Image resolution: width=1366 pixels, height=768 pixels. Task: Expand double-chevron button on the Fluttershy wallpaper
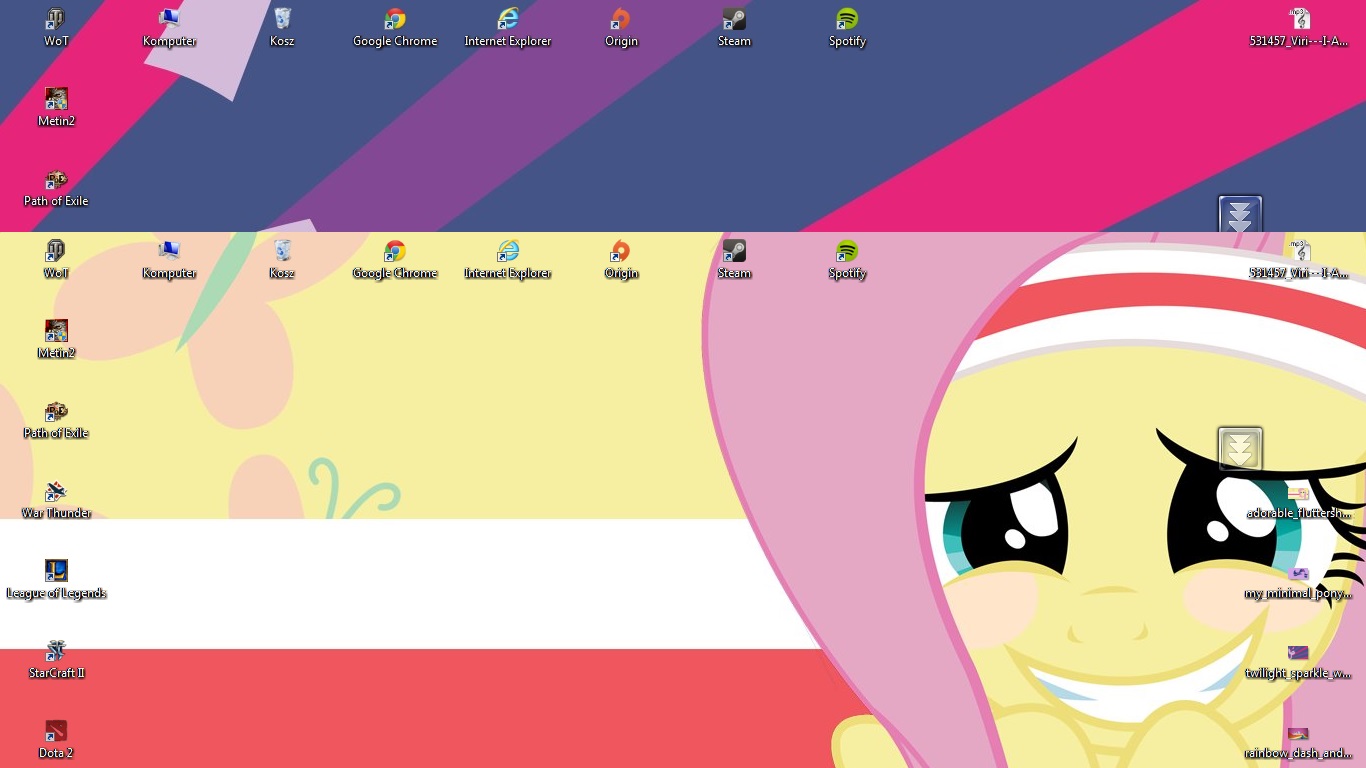point(1240,449)
